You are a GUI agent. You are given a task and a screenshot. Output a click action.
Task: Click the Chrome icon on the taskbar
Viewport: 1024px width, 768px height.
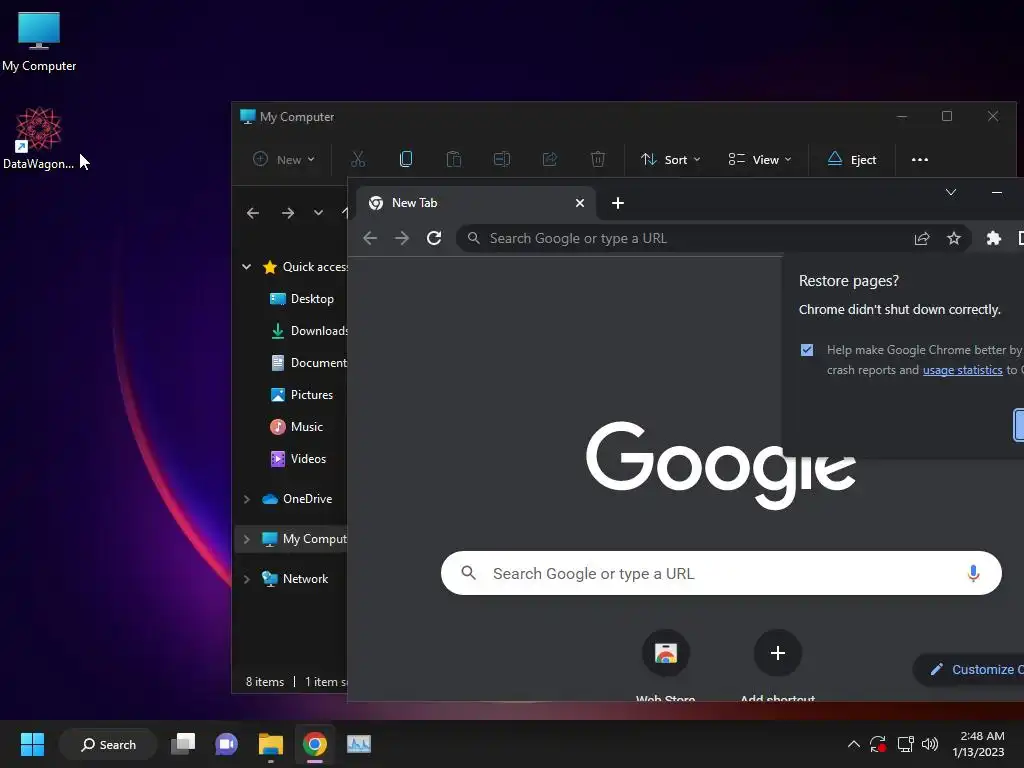[314, 744]
